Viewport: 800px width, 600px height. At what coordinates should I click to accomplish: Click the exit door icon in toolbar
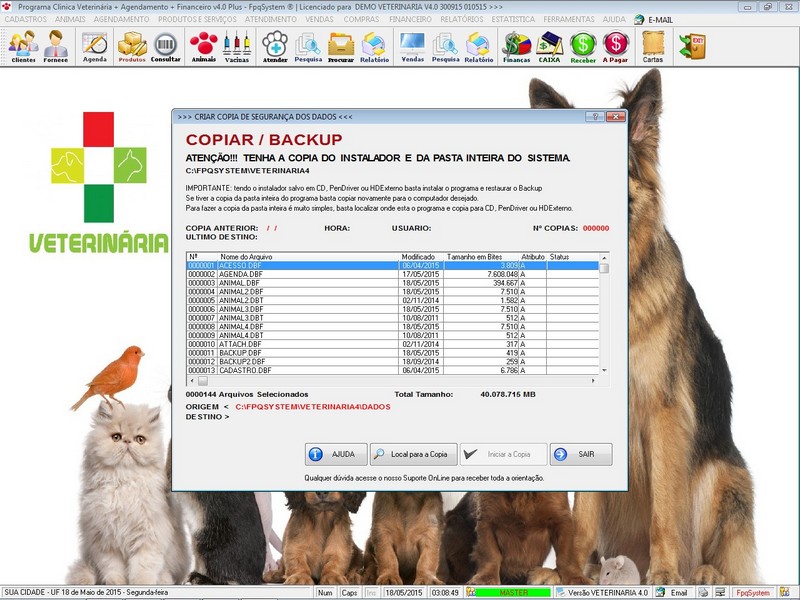click(692, 46)
